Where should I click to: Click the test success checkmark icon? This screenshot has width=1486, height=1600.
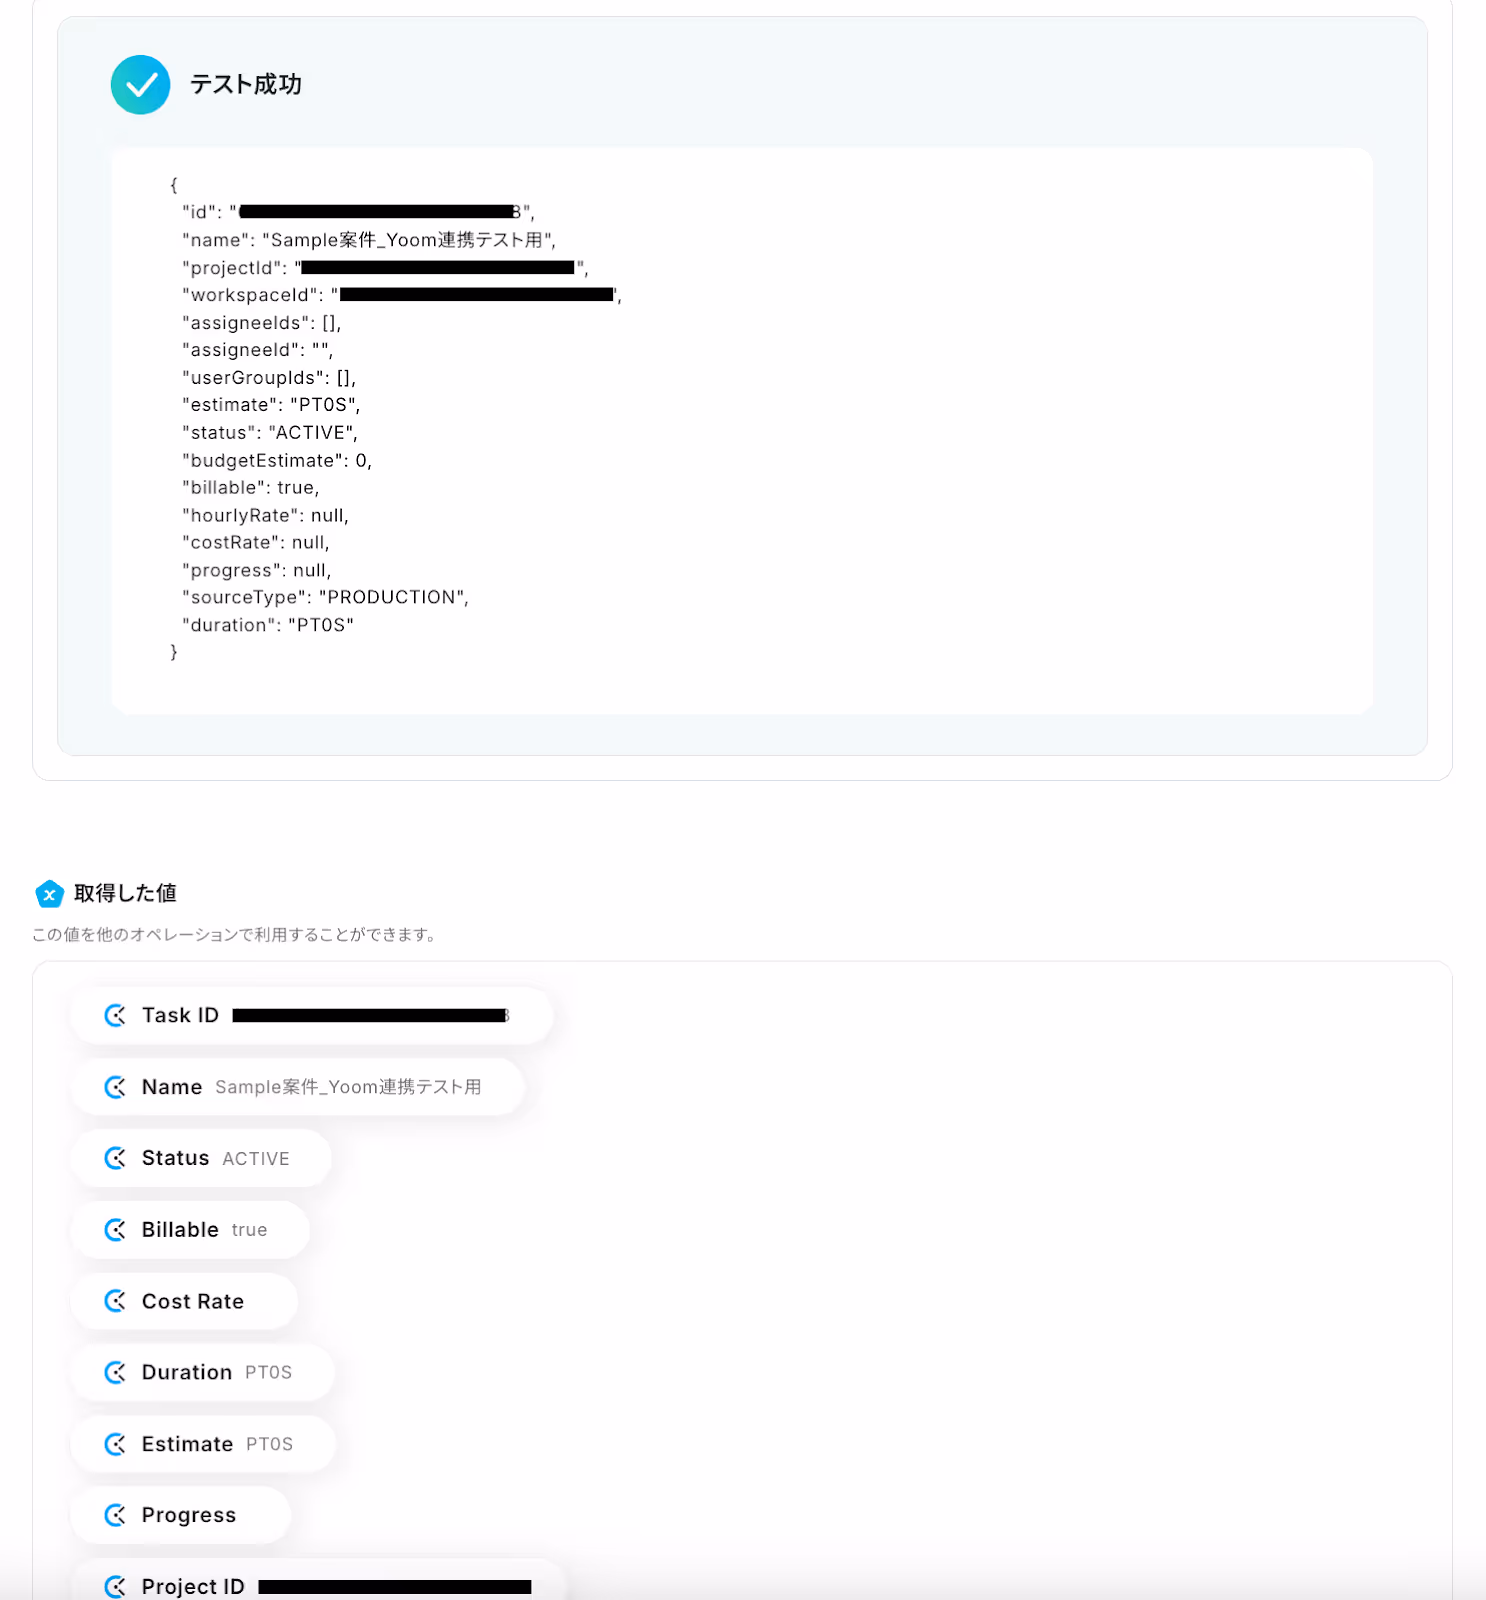pos(140,85)
